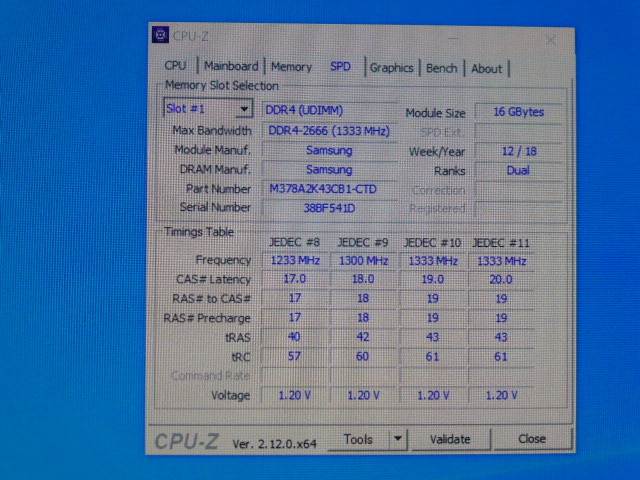Image resolution: width=640 pixels, height=480 pixels.
Task: Click the RAS# to CAS# value 17
Action: click(x=295, y=298)
